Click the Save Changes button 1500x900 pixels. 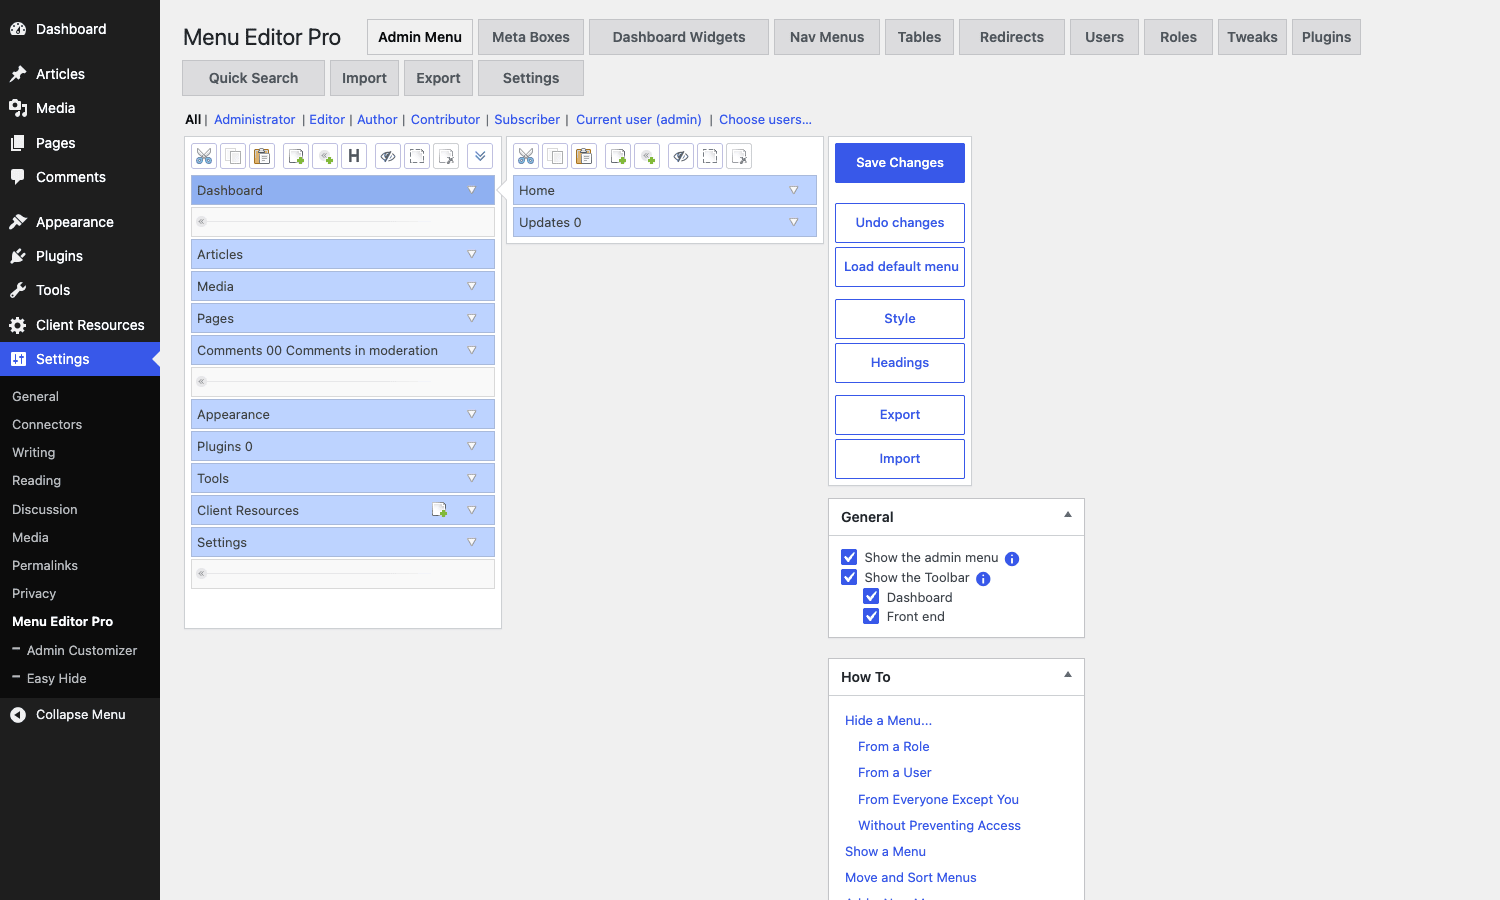900,163
